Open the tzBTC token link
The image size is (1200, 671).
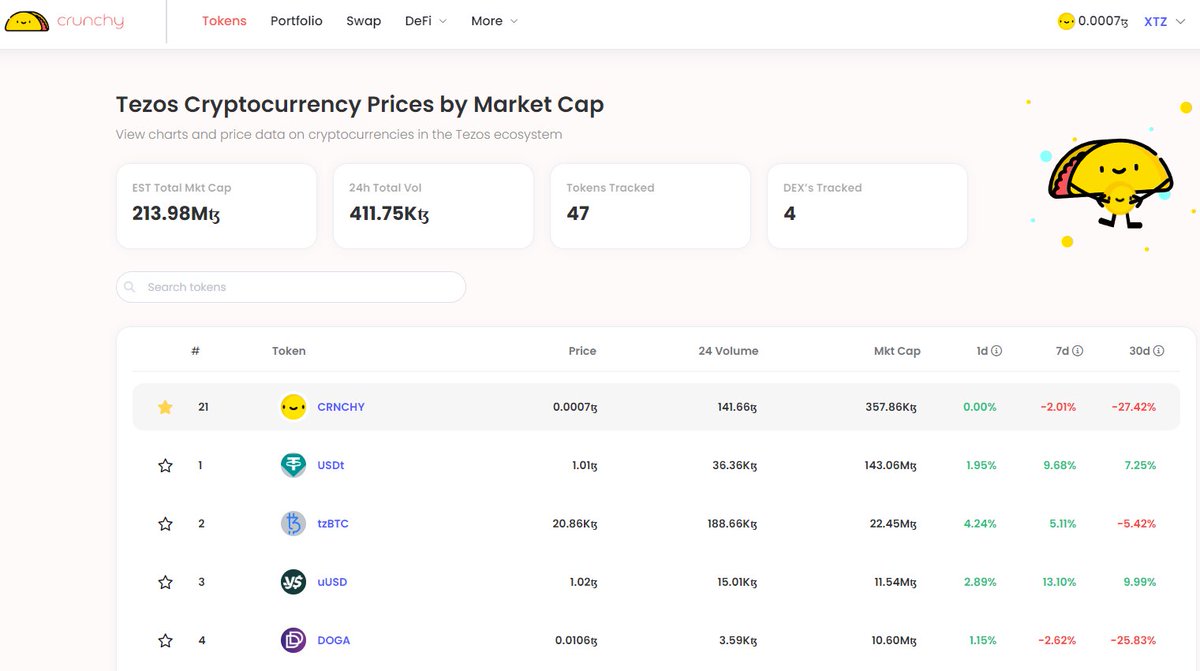[x=333, y=523]
